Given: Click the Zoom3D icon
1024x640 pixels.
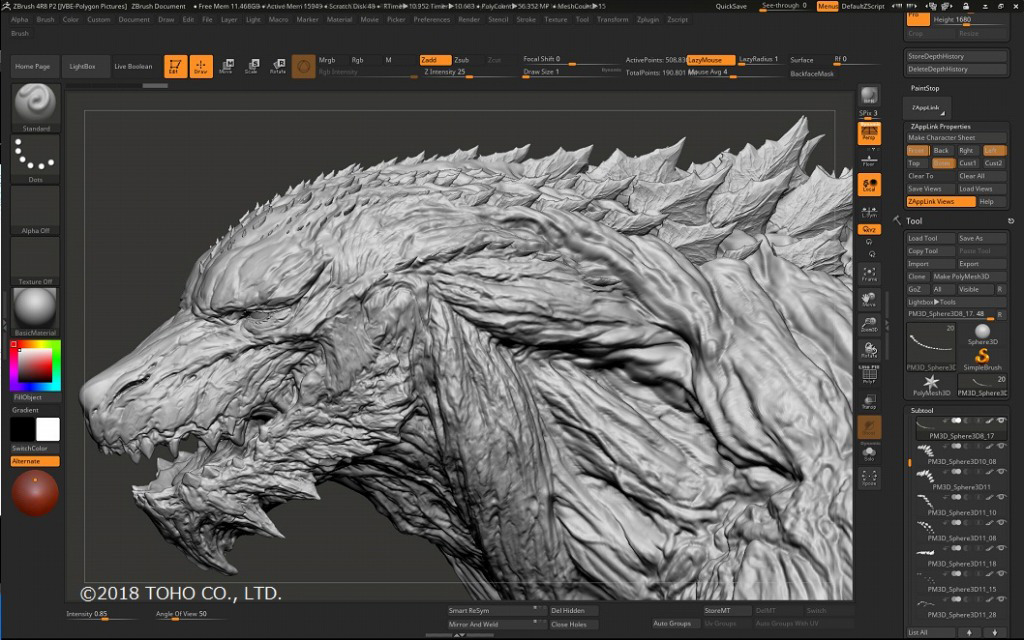Looking at the screenshot, I should click(x=869, y=325).
